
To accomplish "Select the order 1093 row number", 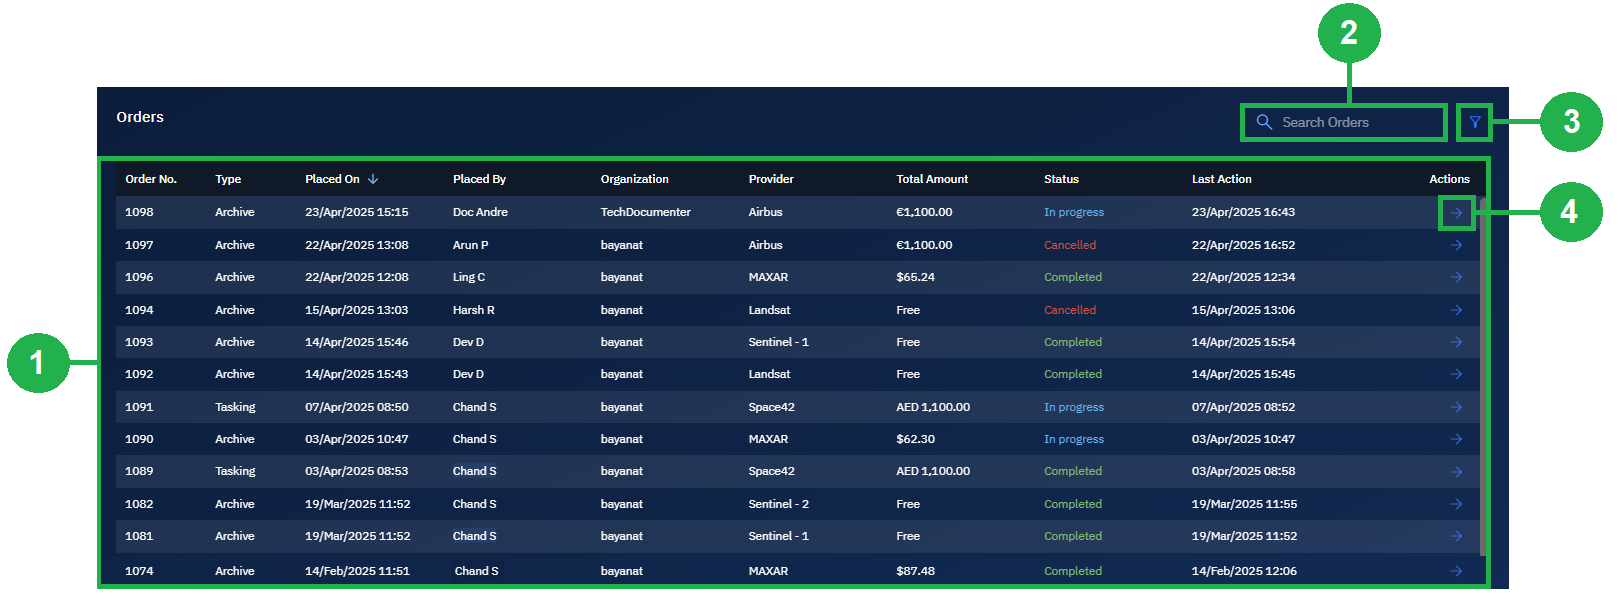I will [139, 342].
